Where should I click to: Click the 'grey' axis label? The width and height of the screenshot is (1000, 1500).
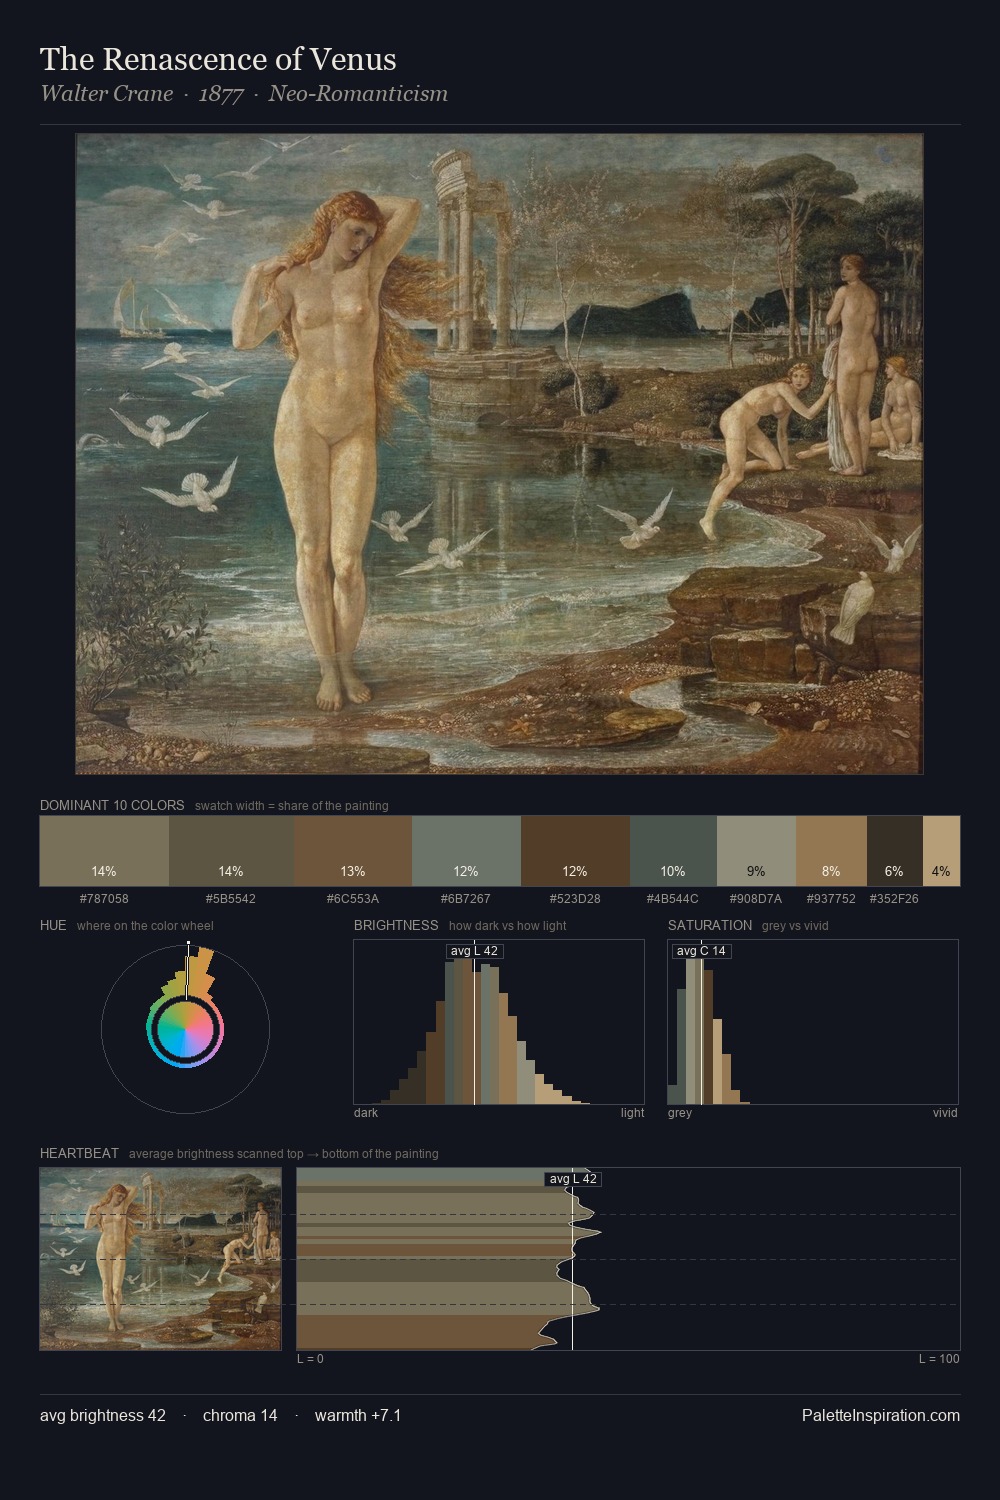(x=680, y=1113)
